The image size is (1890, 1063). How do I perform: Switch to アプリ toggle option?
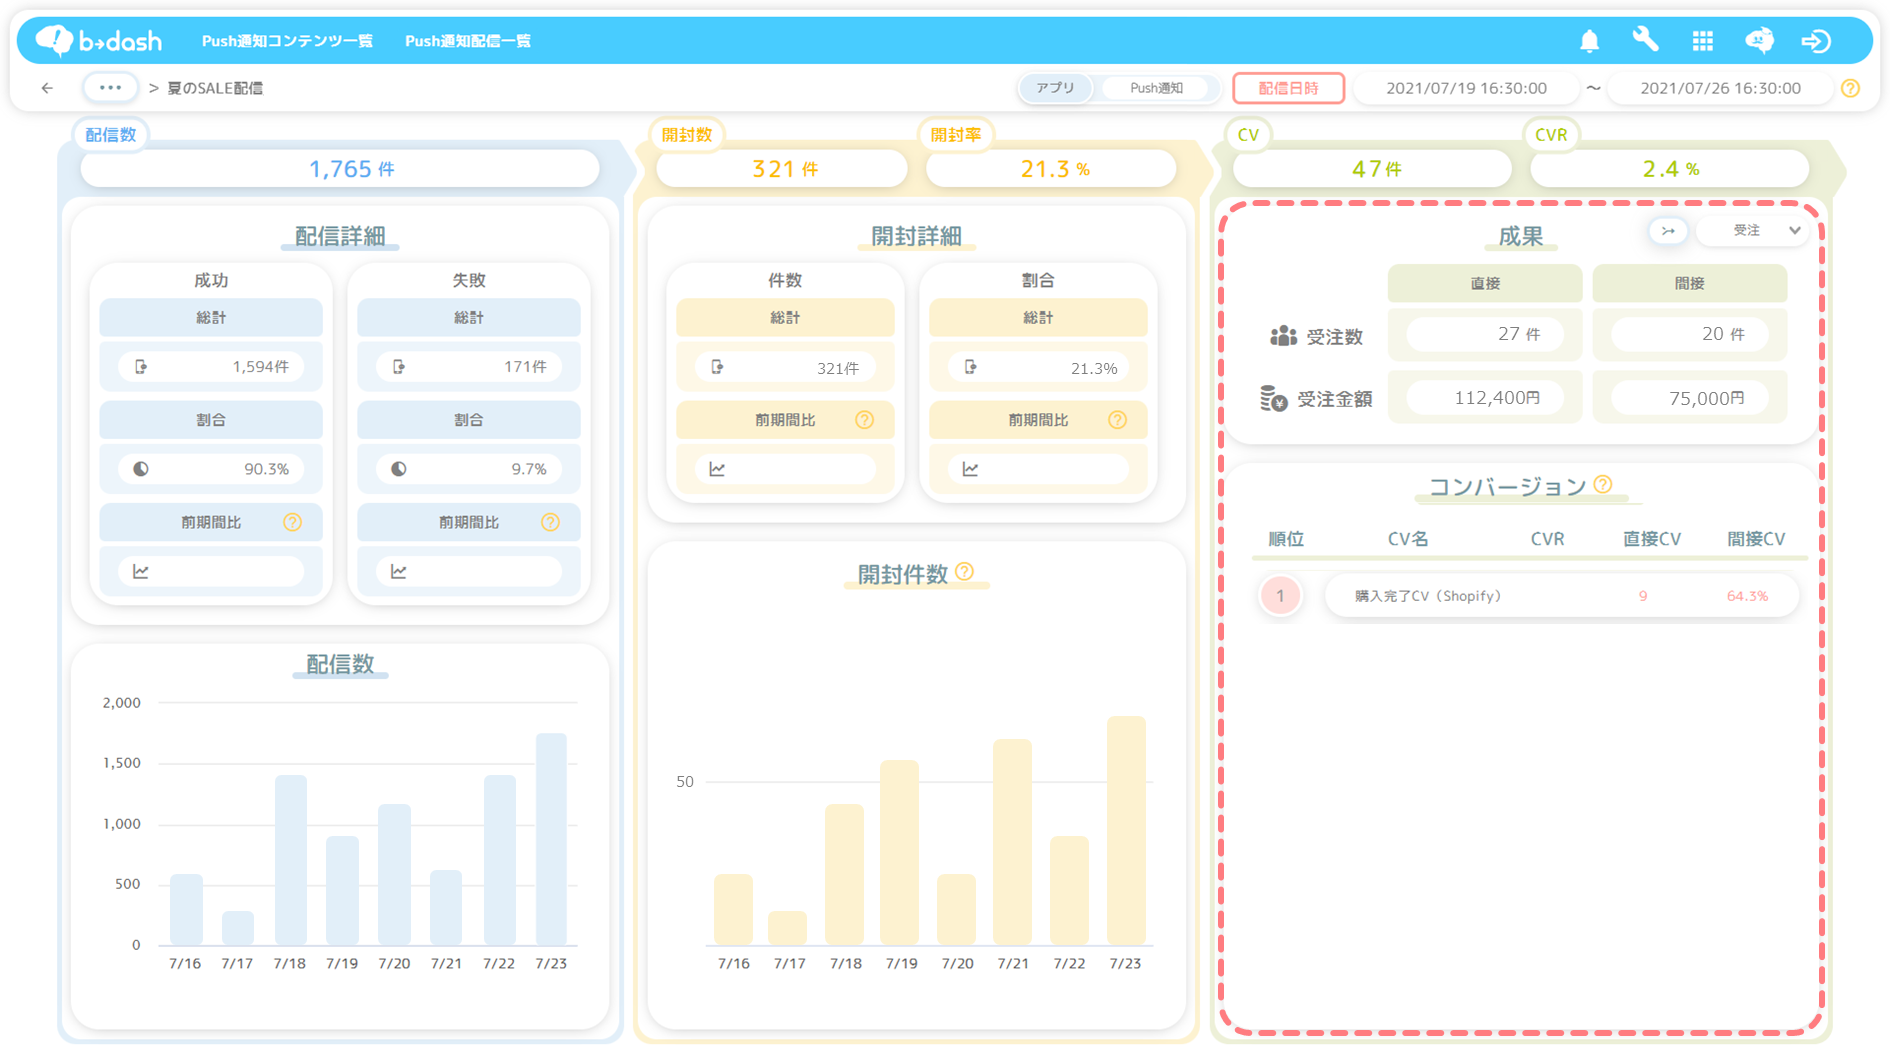[1056, 88]
